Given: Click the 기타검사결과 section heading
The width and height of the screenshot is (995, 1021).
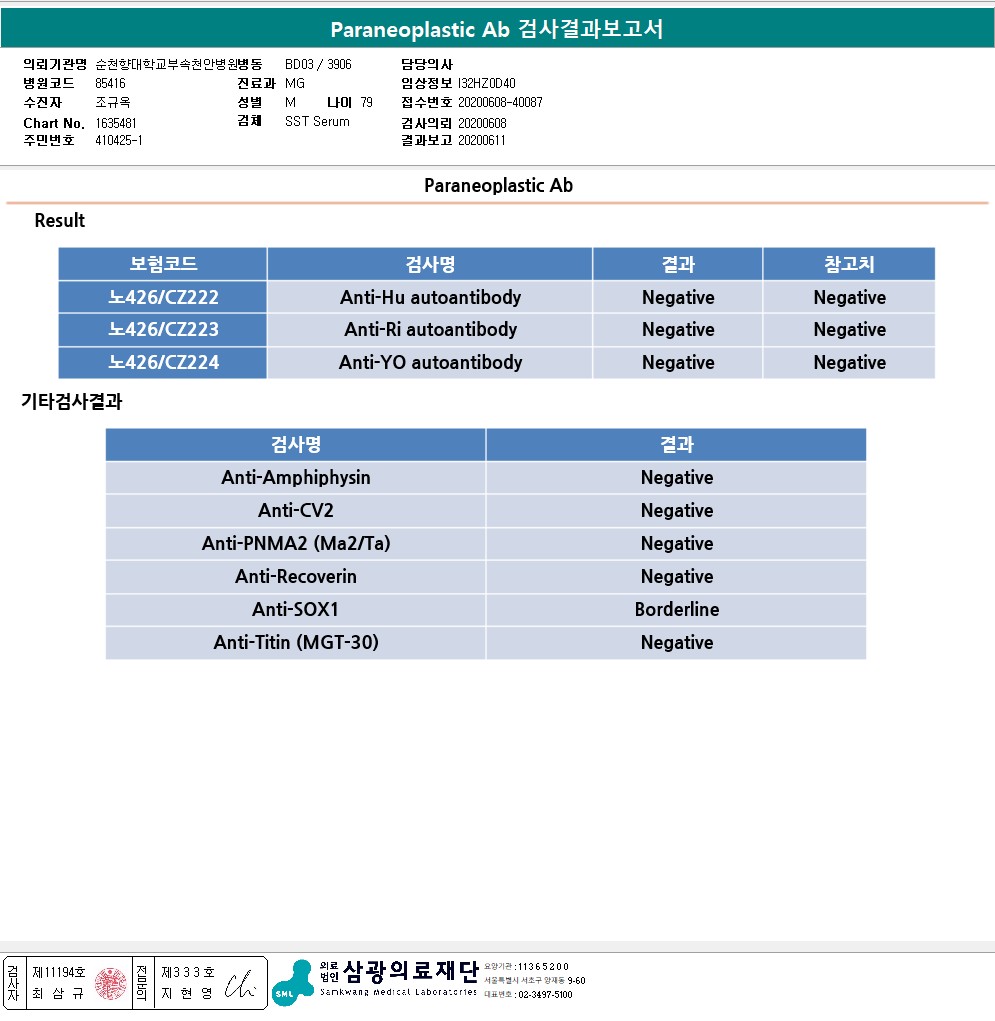Looking at the screenshot, I should [x=72, y=402].
